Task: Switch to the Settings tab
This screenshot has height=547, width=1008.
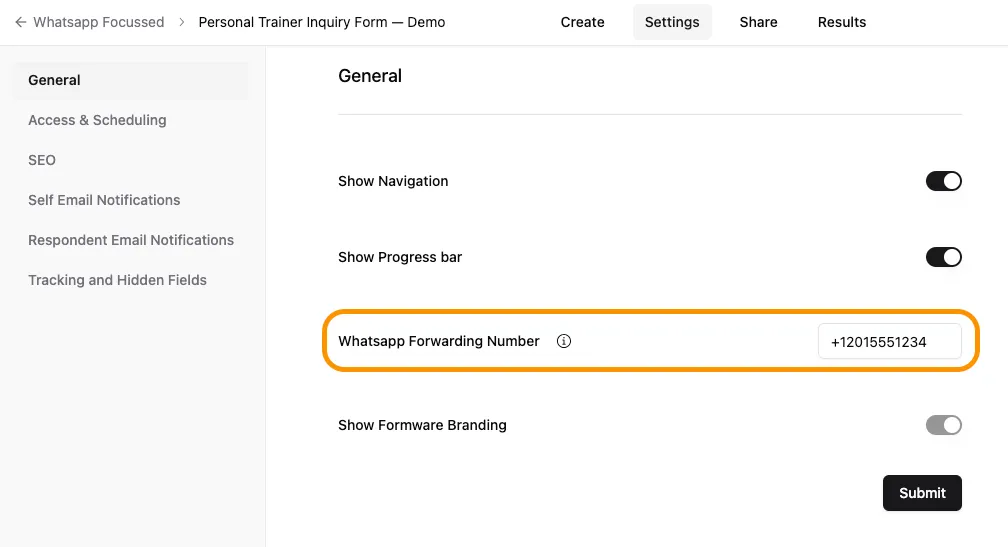Action: pos(672,22)
